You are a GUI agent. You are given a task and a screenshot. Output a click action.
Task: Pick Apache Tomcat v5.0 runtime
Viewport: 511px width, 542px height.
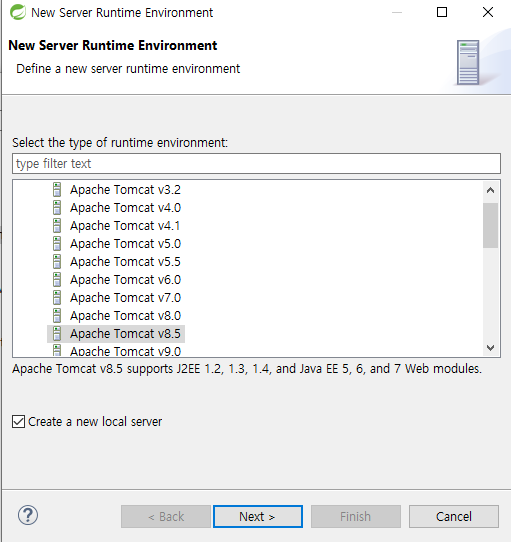(125, 244)
